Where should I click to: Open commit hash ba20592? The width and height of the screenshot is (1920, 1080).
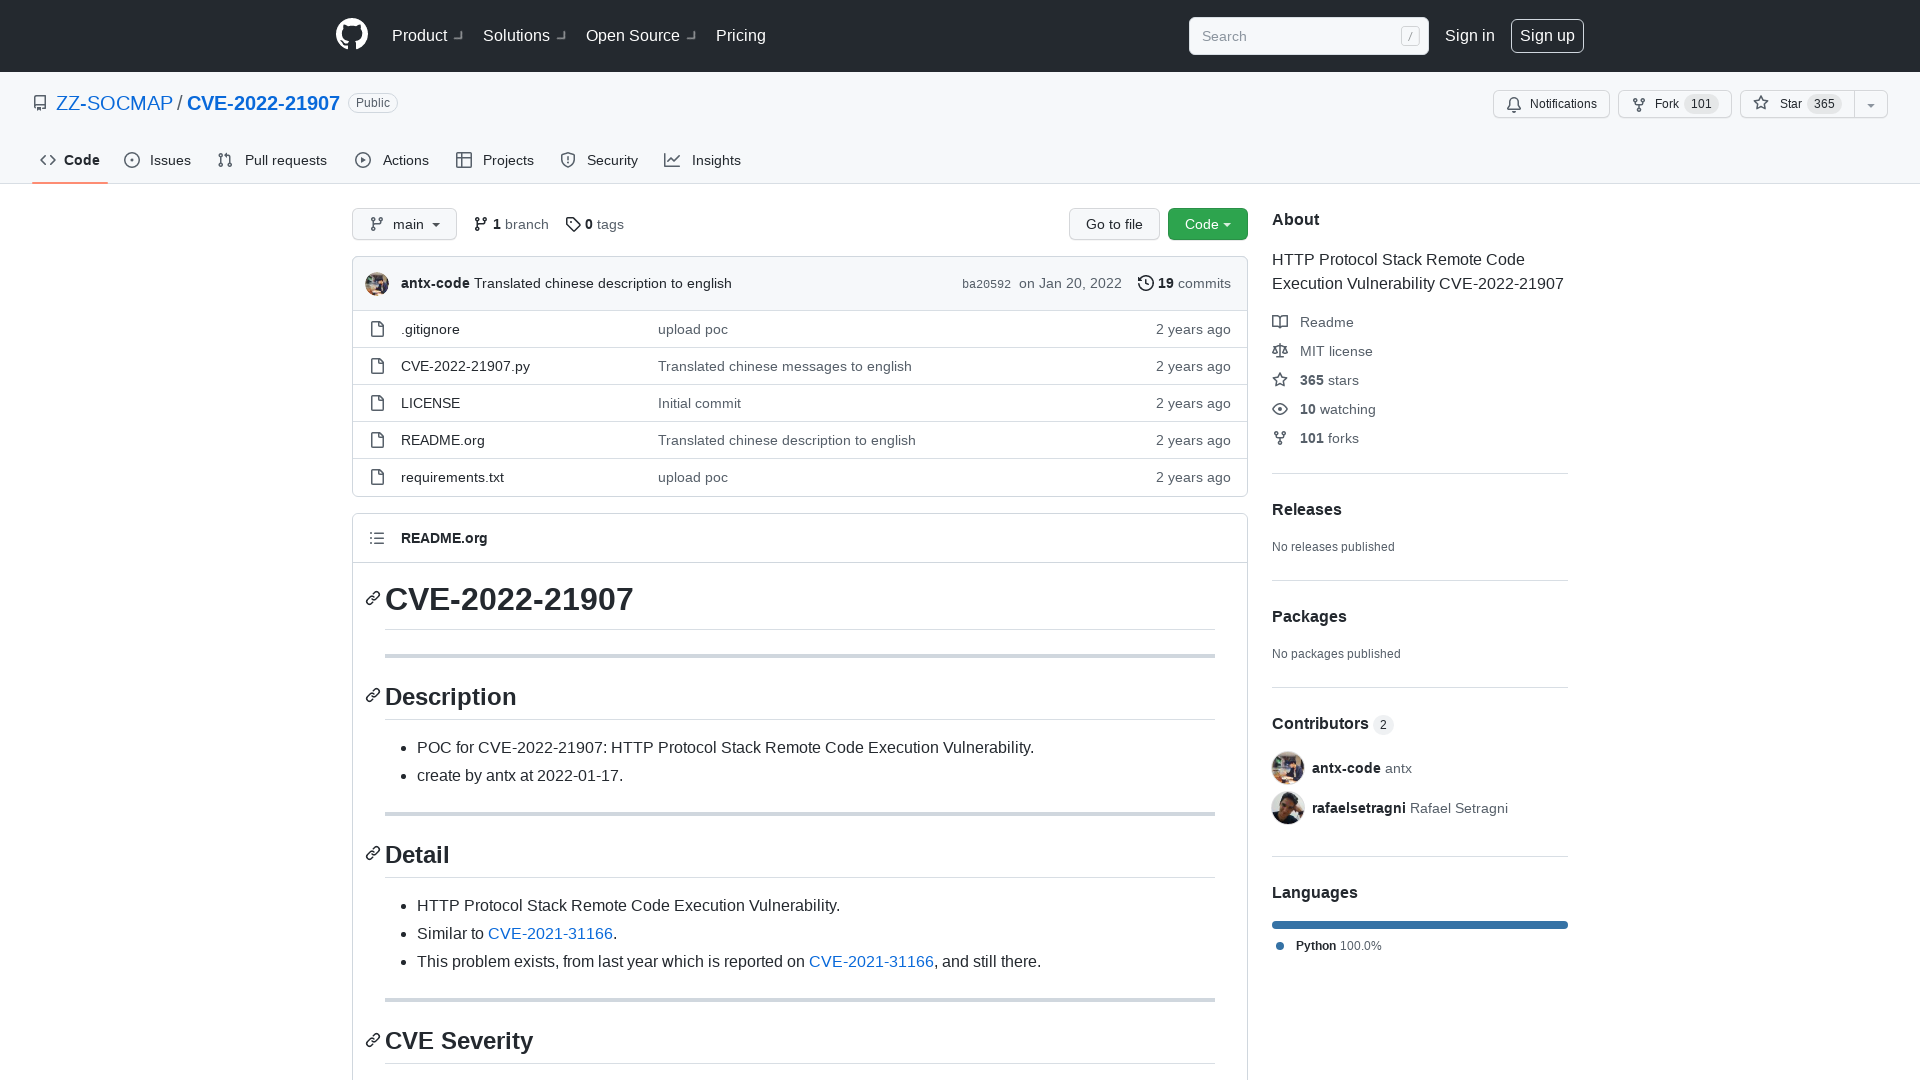(x=986, y=284)
